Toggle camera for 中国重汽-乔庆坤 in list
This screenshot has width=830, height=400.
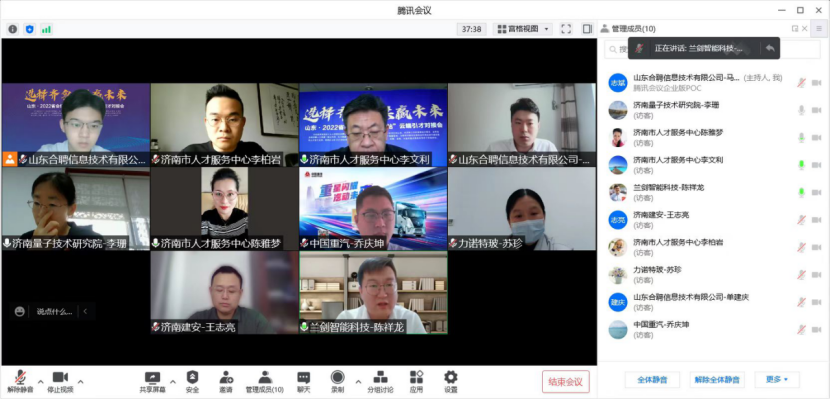coord(816,330)
